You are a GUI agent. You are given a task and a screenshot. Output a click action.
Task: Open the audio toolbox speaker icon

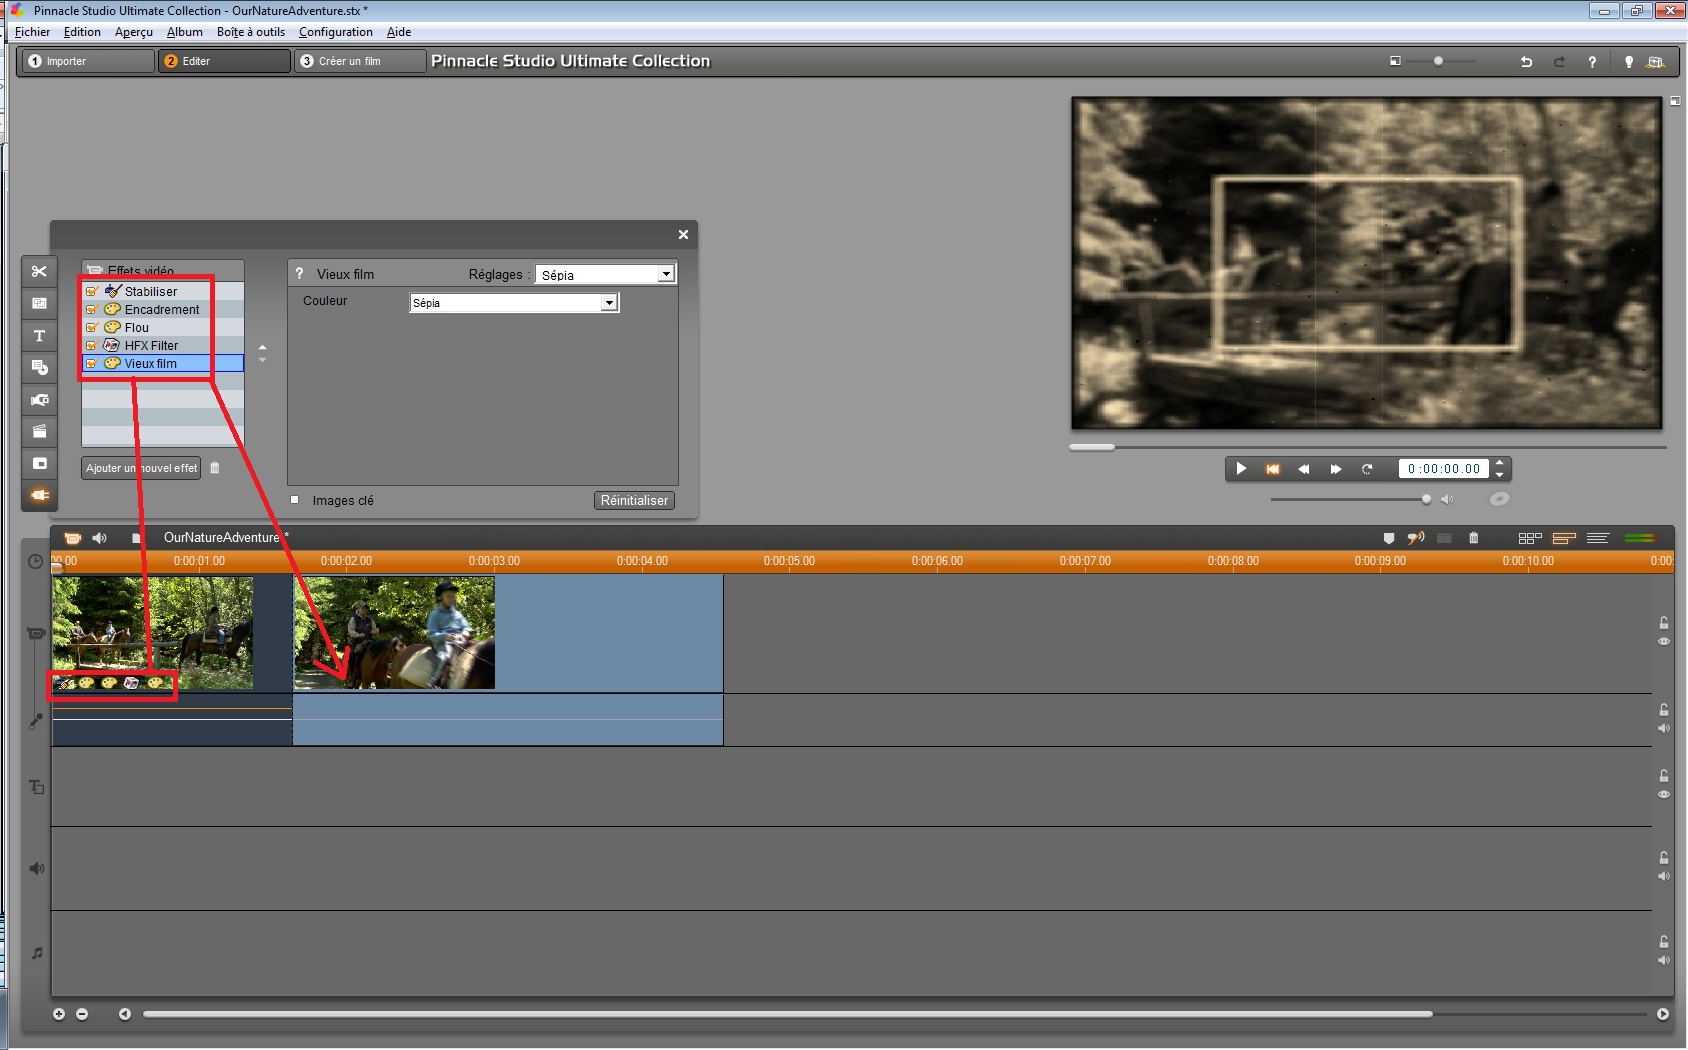pos(99,538)
